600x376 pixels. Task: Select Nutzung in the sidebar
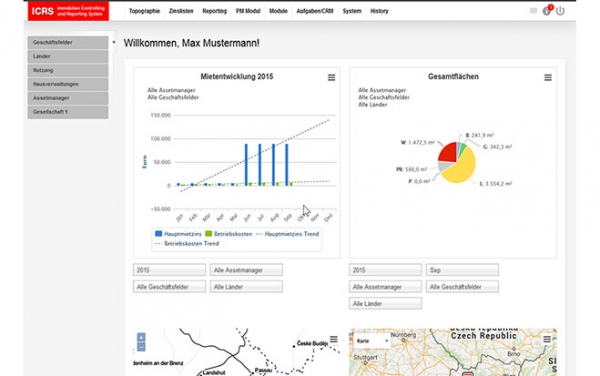pos(68,70)
